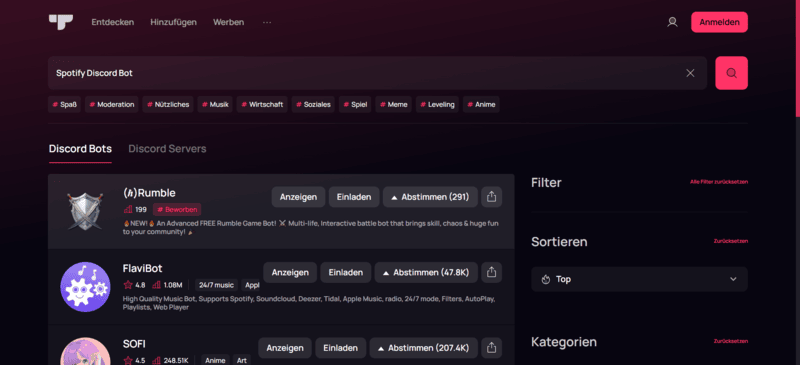
Task: Expand the Top sort dropdown
Action: point(639,279)
